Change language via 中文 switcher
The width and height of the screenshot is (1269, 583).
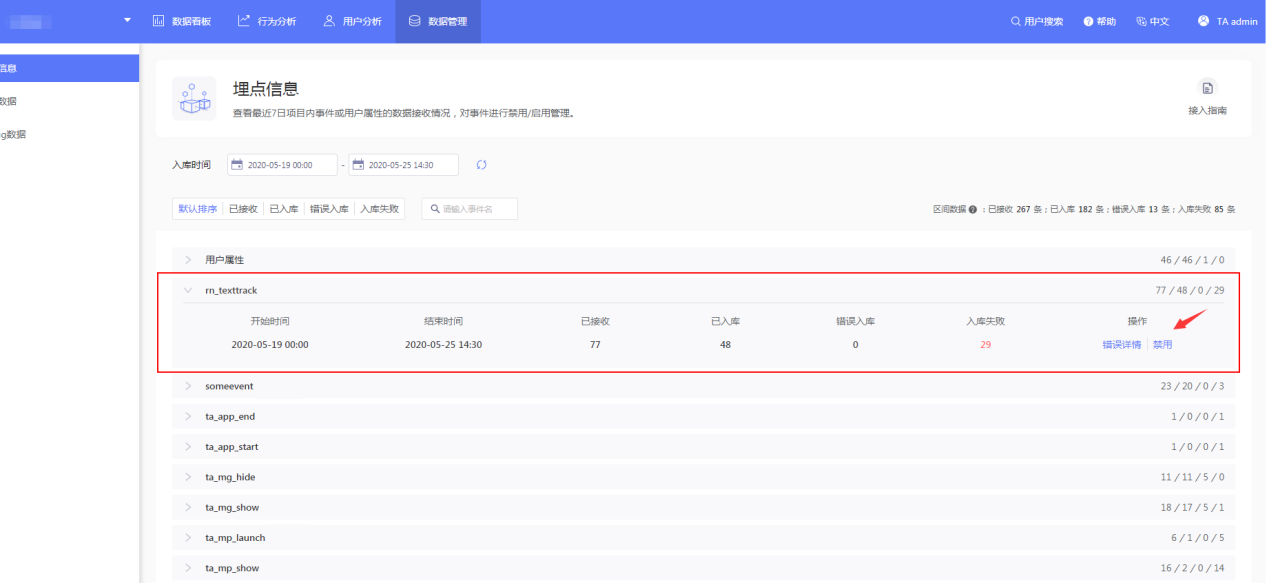pos(1153,21)
